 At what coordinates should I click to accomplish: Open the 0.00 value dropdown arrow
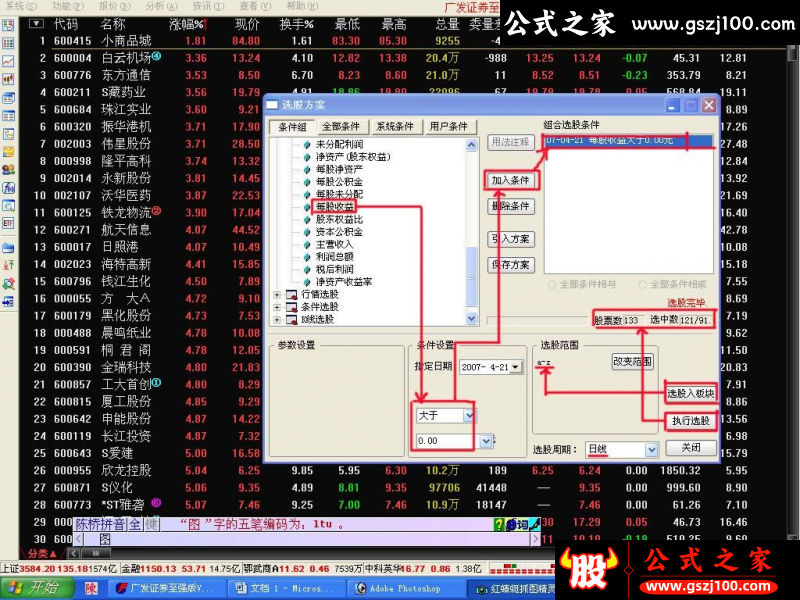click(x=486, y=441)
